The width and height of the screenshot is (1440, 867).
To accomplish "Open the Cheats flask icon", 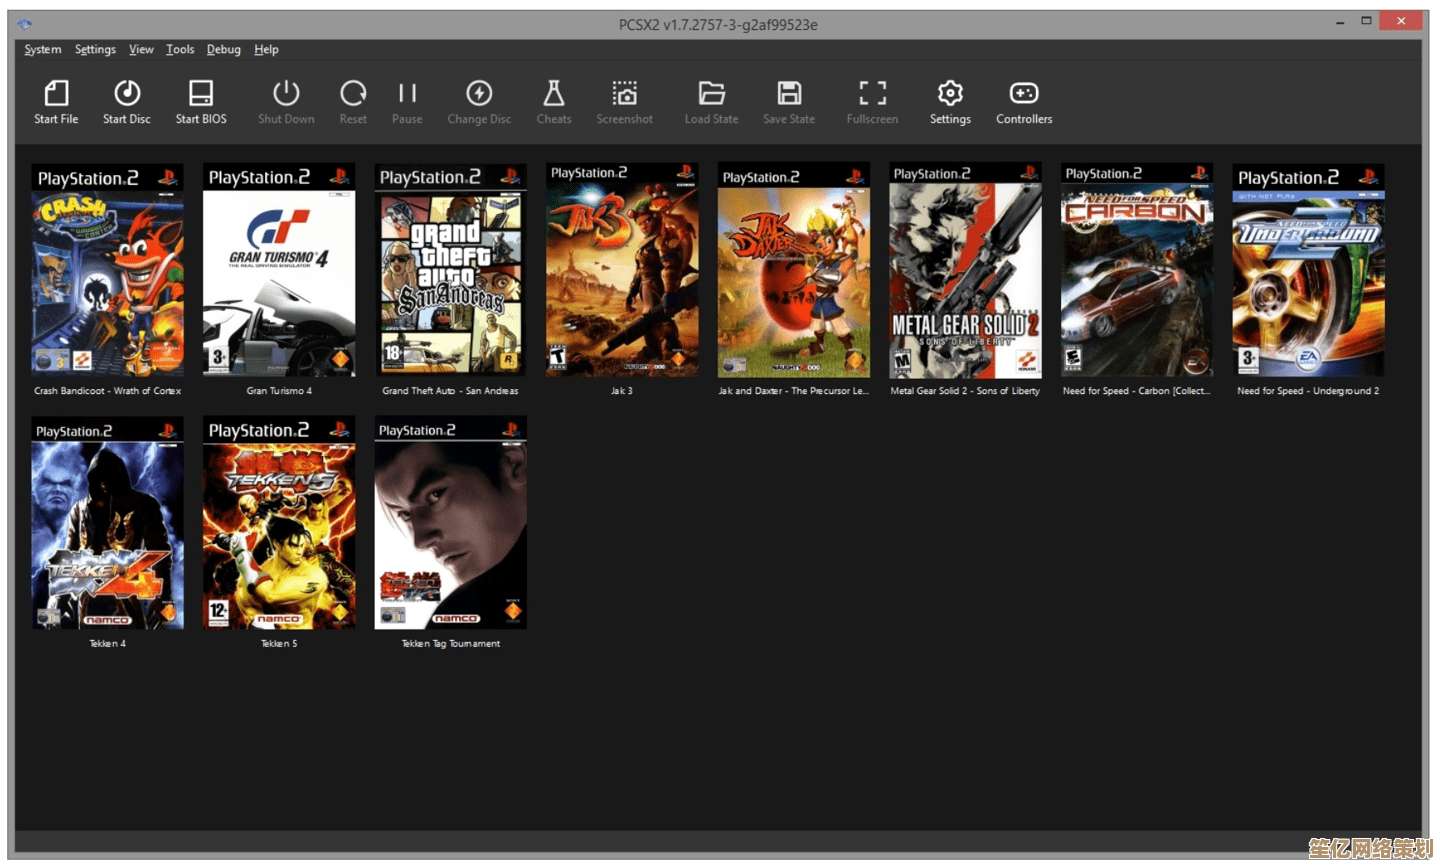I will tap(554, 95).
